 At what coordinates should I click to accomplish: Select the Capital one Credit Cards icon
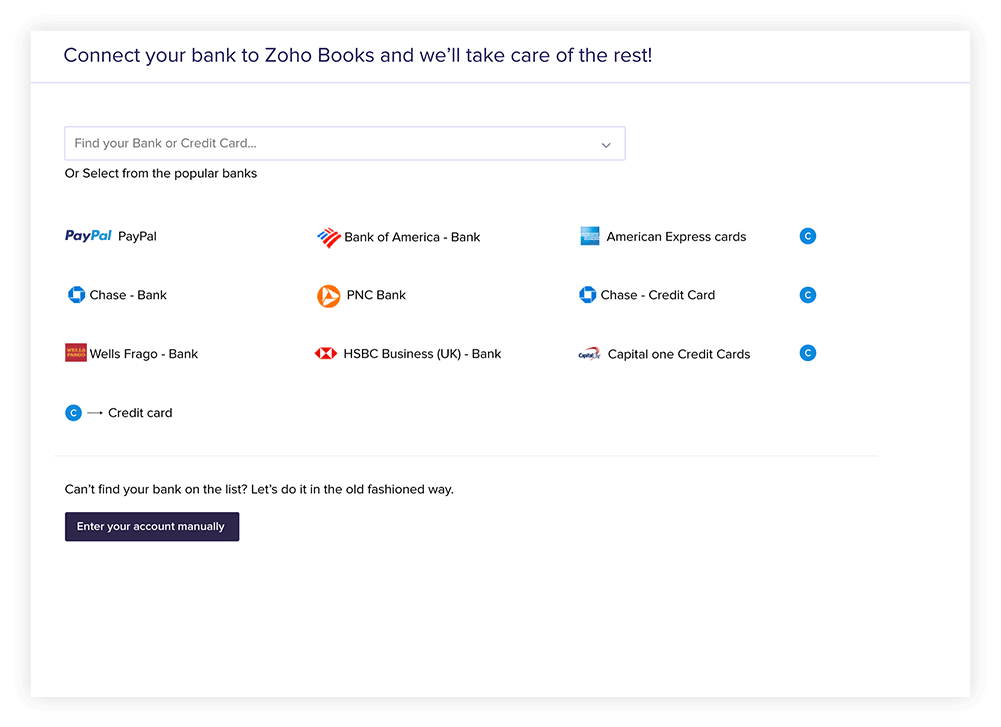[589, 354]
